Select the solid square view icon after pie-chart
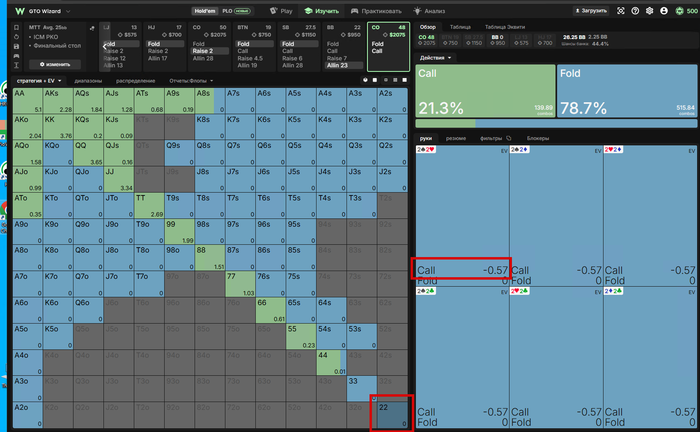The width and height of the screenshot is (700, 432). tap(375, 80)
